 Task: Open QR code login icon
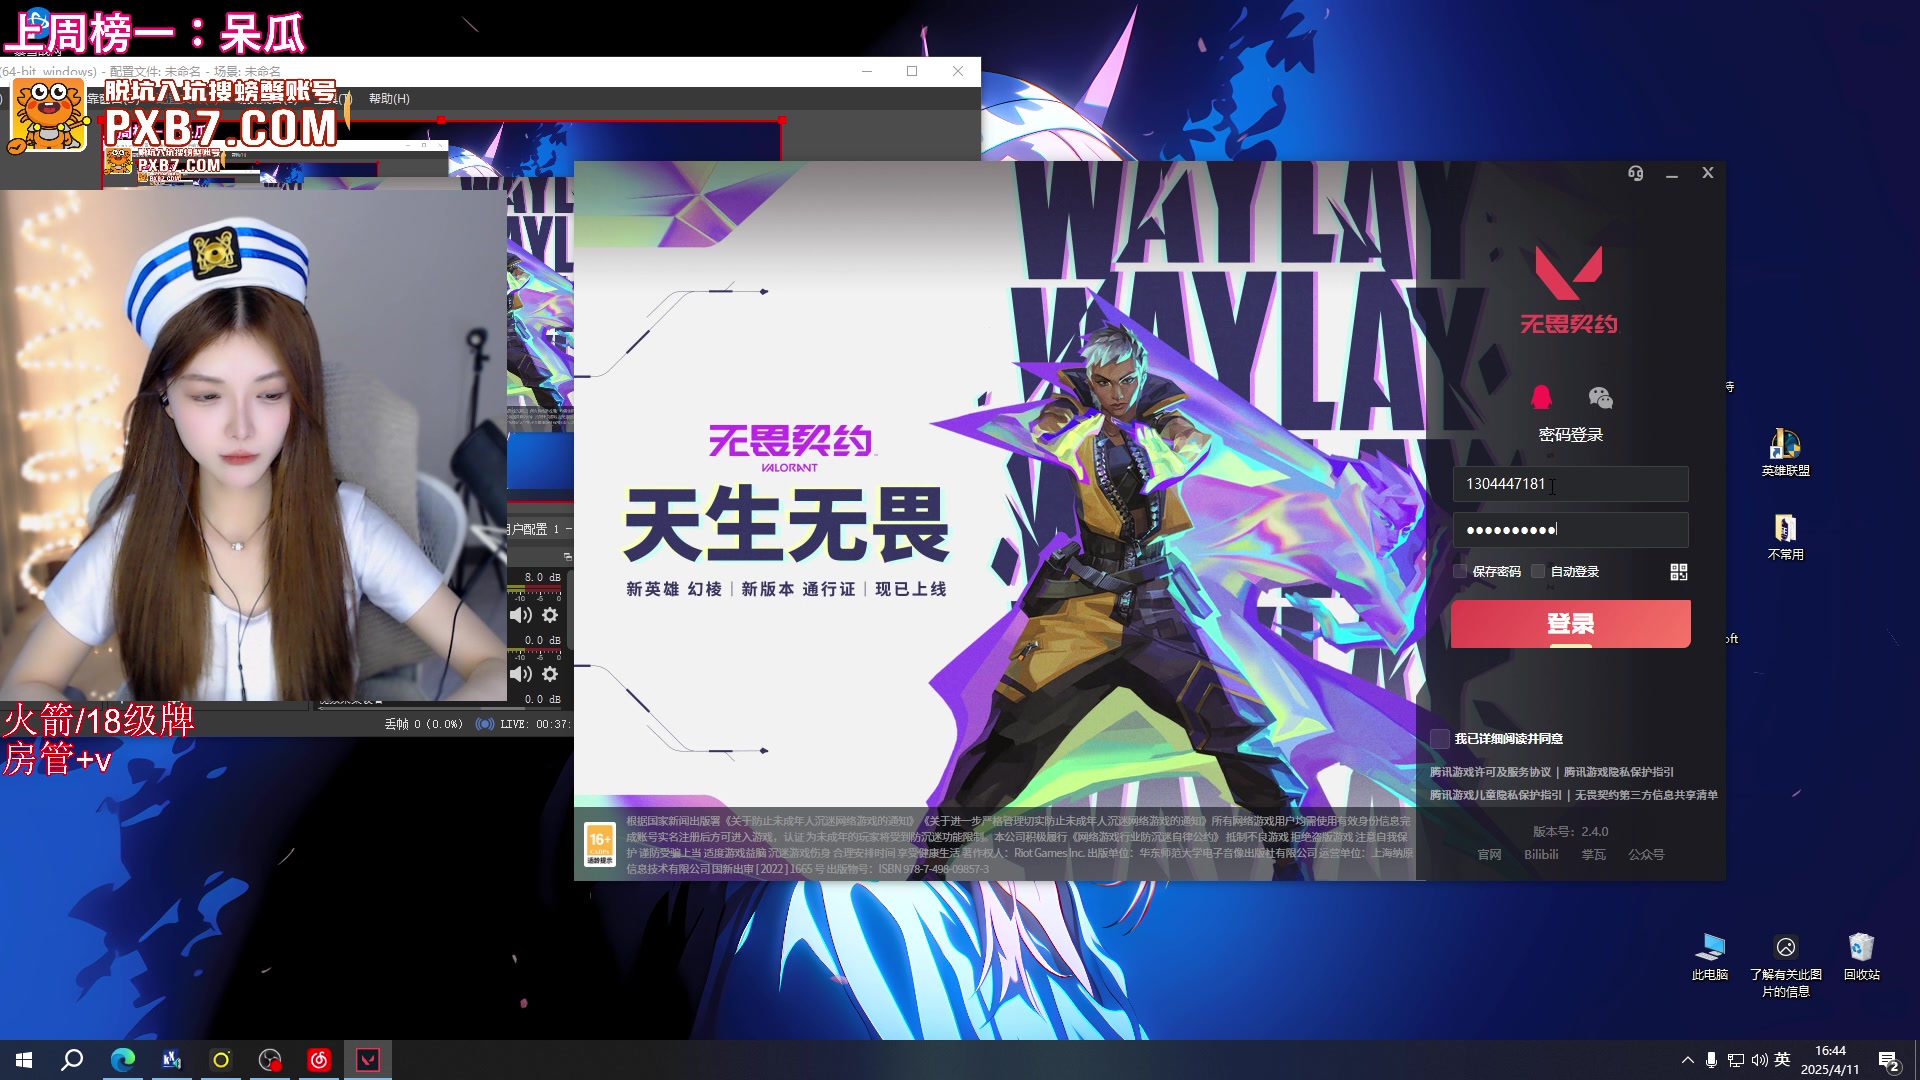1679,572
